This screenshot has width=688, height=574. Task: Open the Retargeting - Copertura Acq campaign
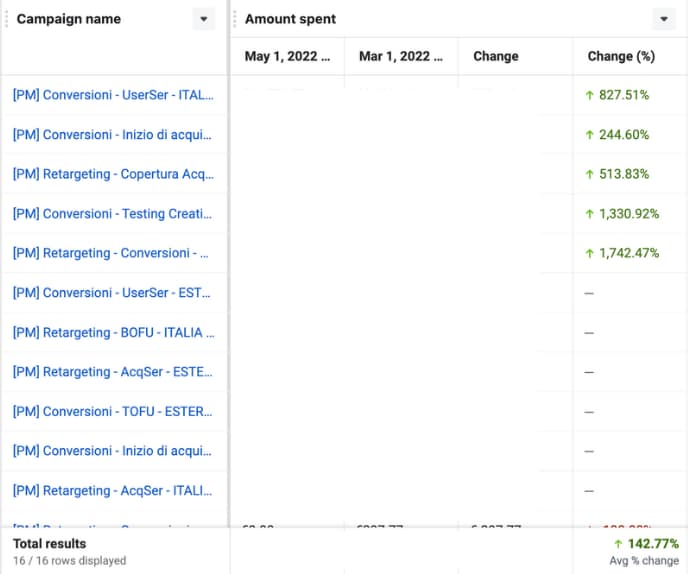click(113, 174)
